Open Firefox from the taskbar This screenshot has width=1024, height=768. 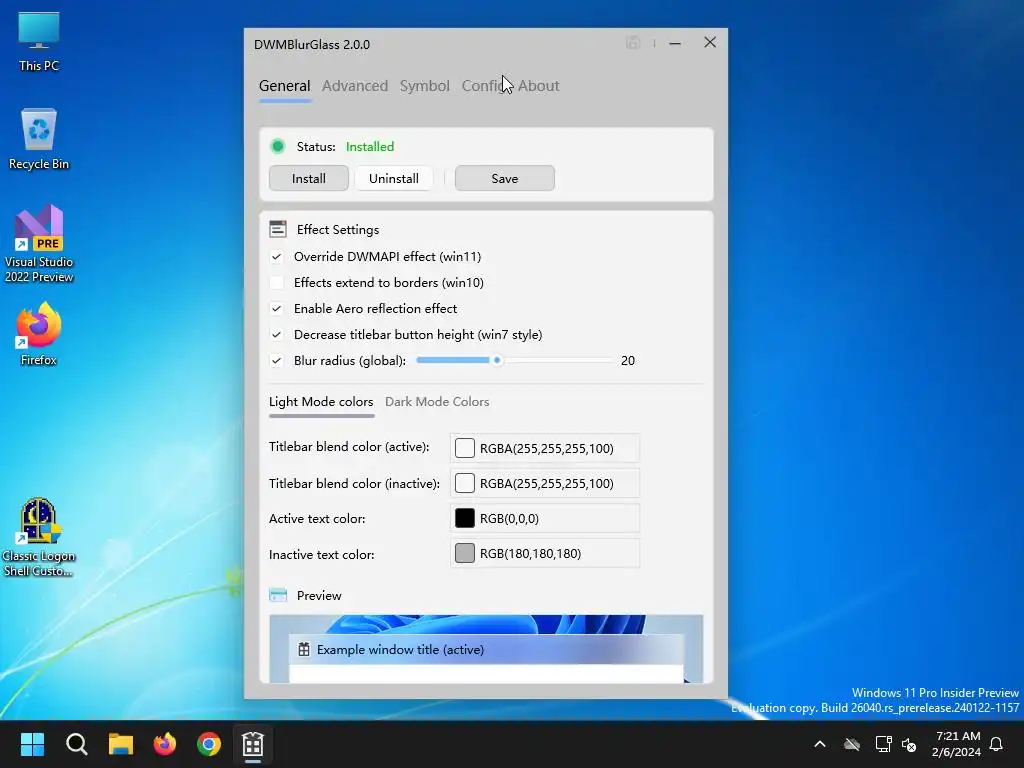(165, 744)
